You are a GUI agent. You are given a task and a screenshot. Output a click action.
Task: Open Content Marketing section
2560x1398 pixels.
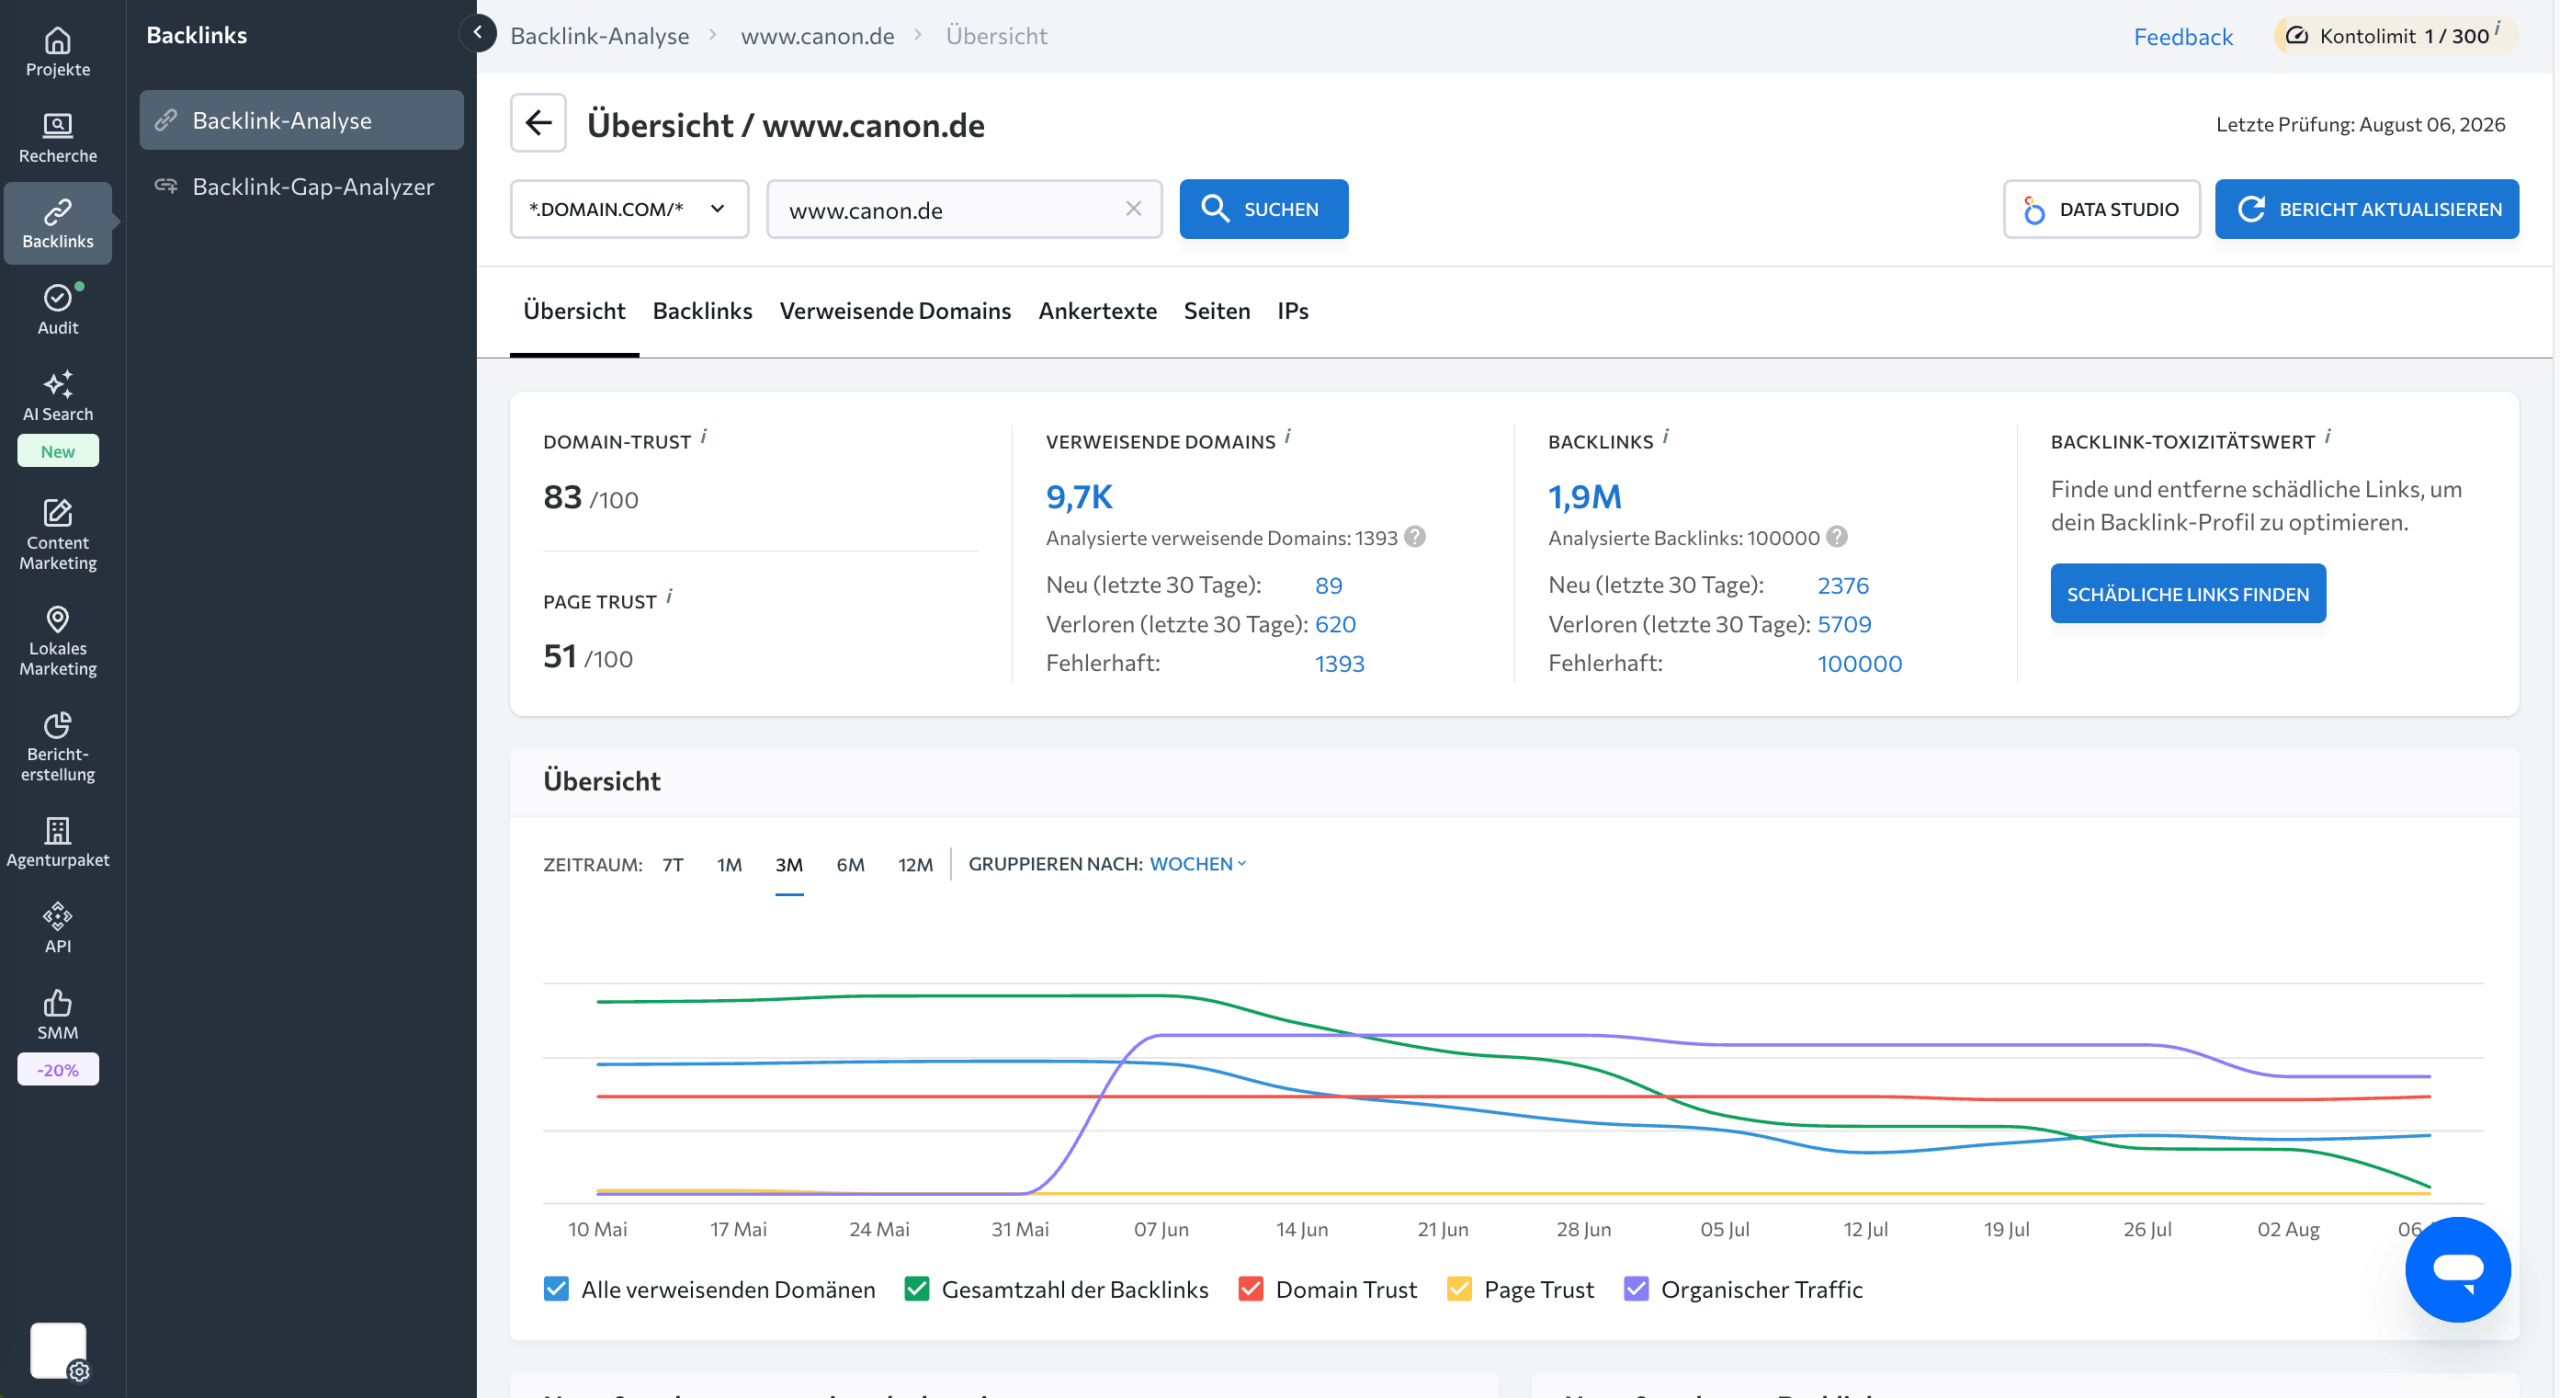58,535
